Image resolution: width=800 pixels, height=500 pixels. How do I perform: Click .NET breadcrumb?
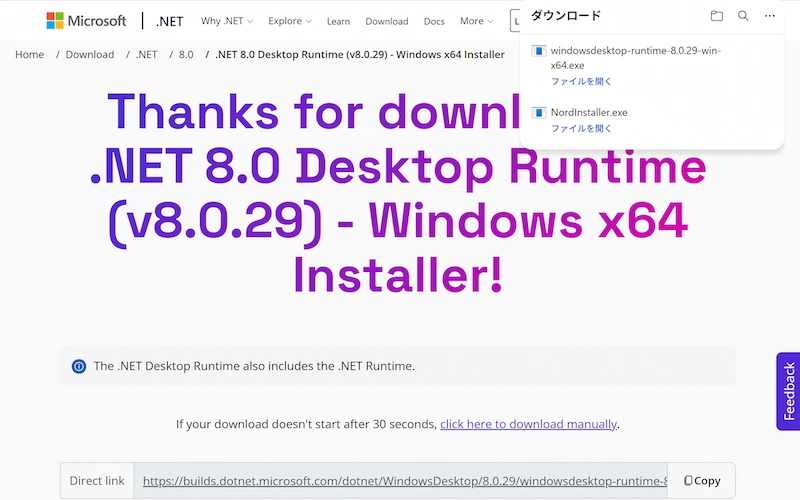point(146,55)
